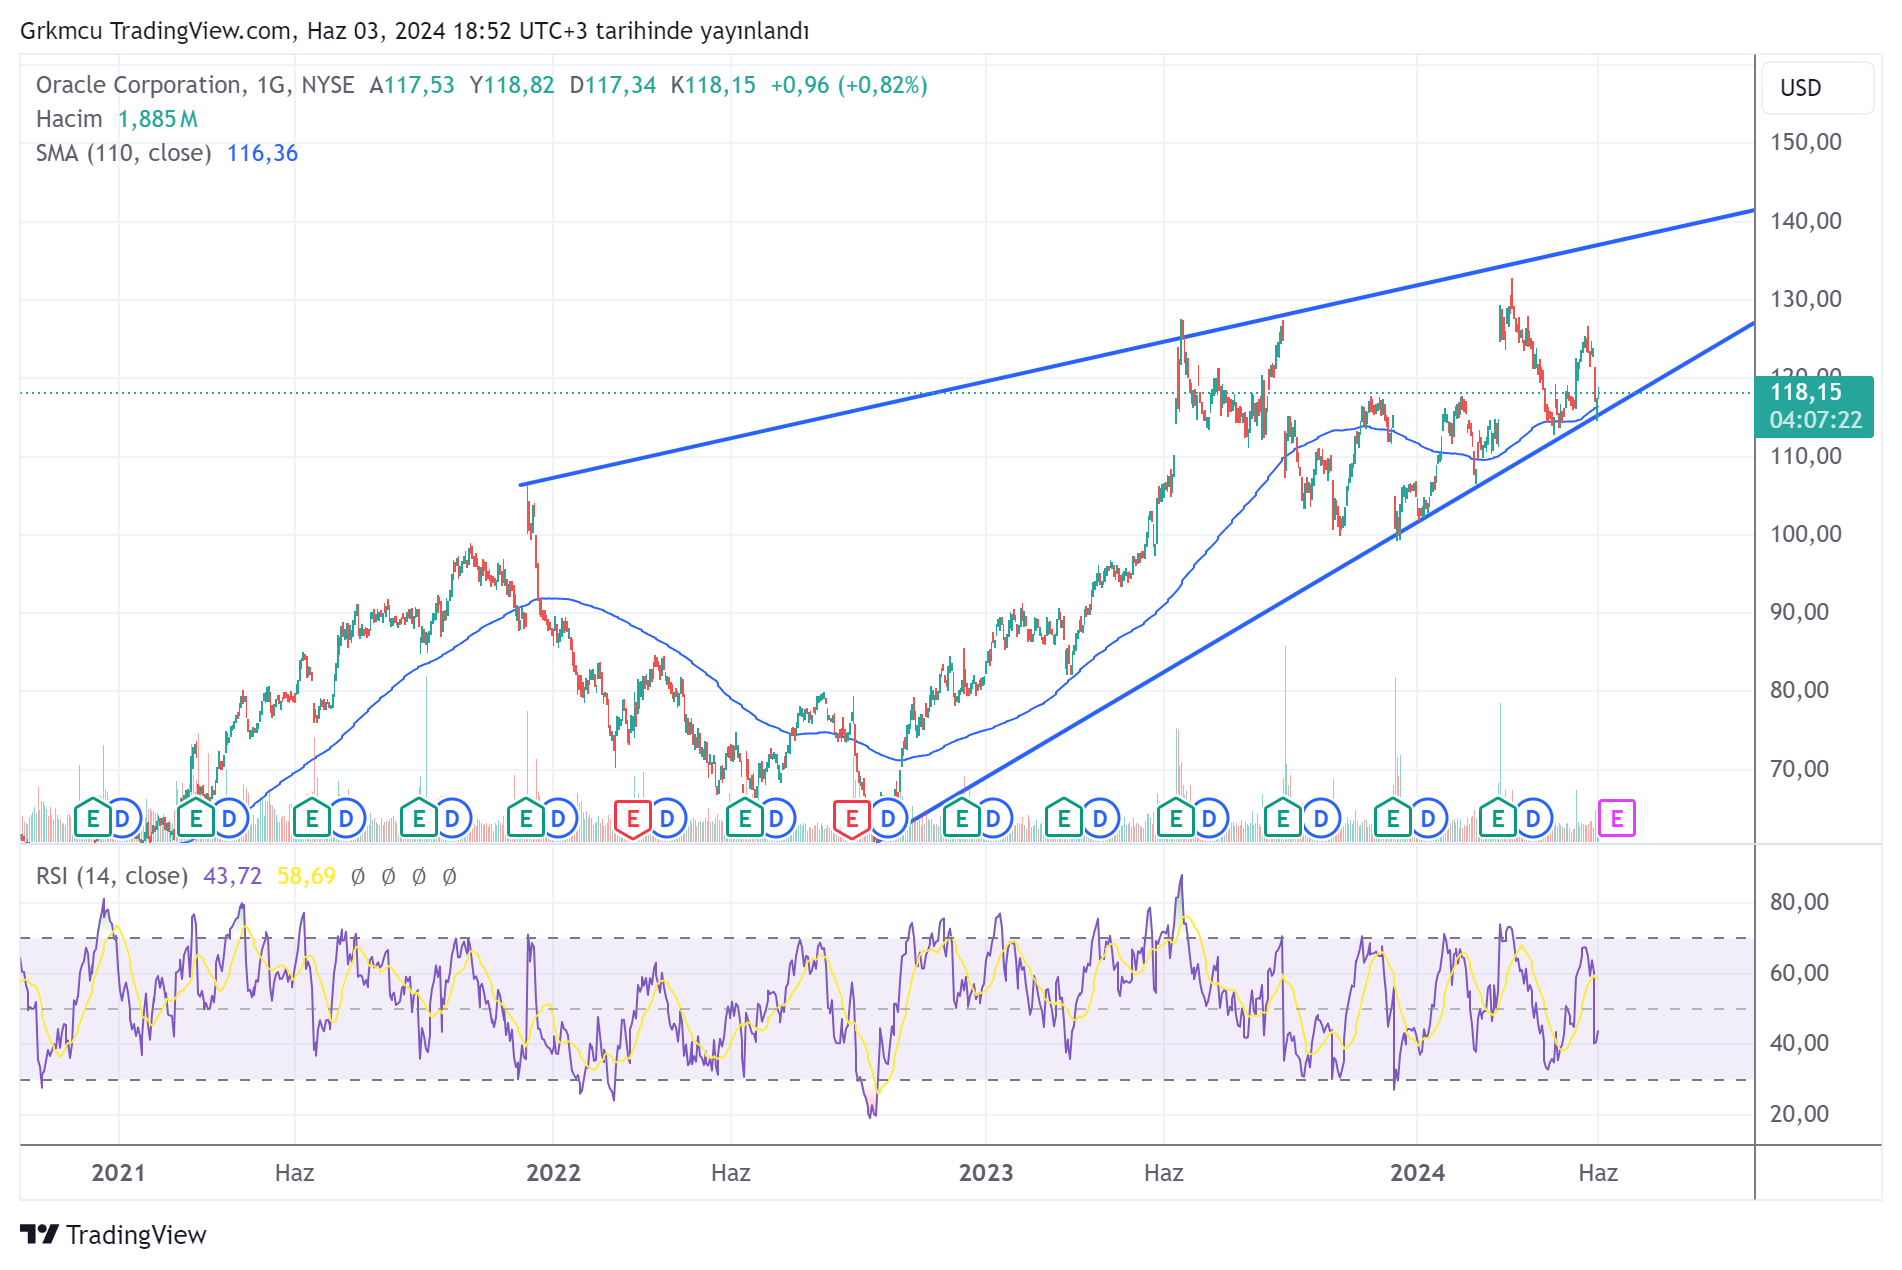Open the red E earnings marker in early 2022
The height and width of the screenshot is (1270, 1902).
(x=632, y=819)
